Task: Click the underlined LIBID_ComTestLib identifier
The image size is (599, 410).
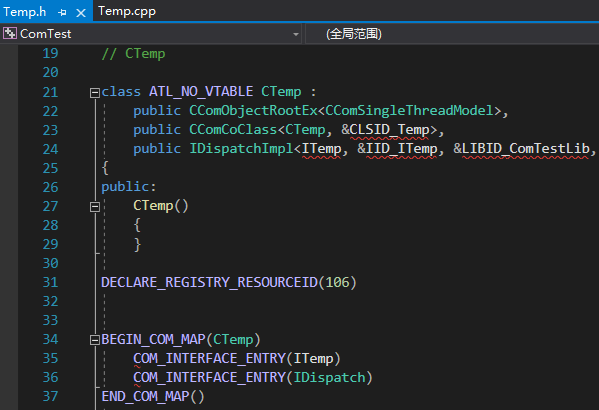Action: (525, 149)
